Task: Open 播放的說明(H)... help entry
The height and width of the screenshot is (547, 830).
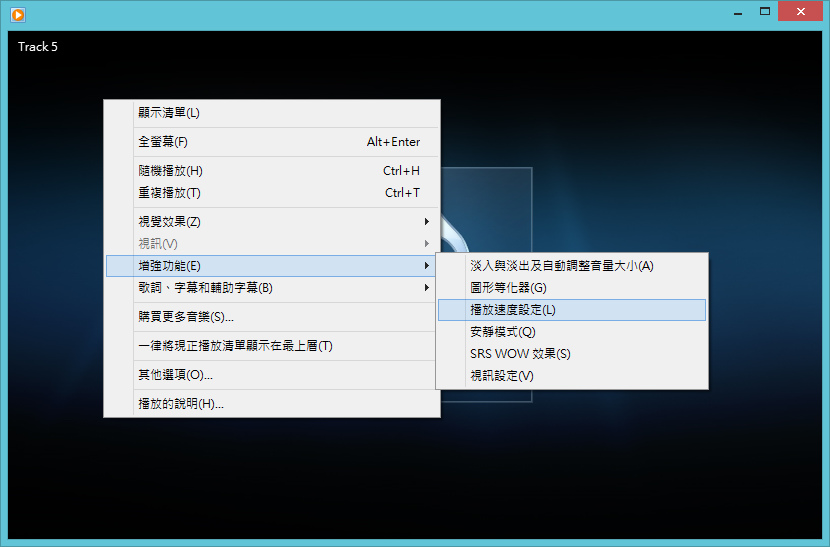Action: click(x=272, y=403)
